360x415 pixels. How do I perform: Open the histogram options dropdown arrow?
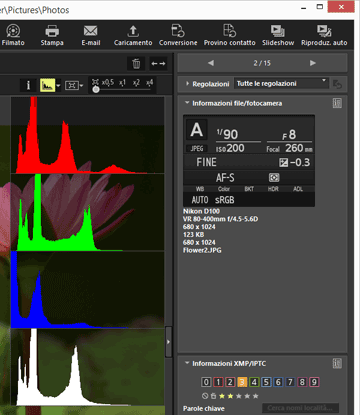tap(58, 86)
